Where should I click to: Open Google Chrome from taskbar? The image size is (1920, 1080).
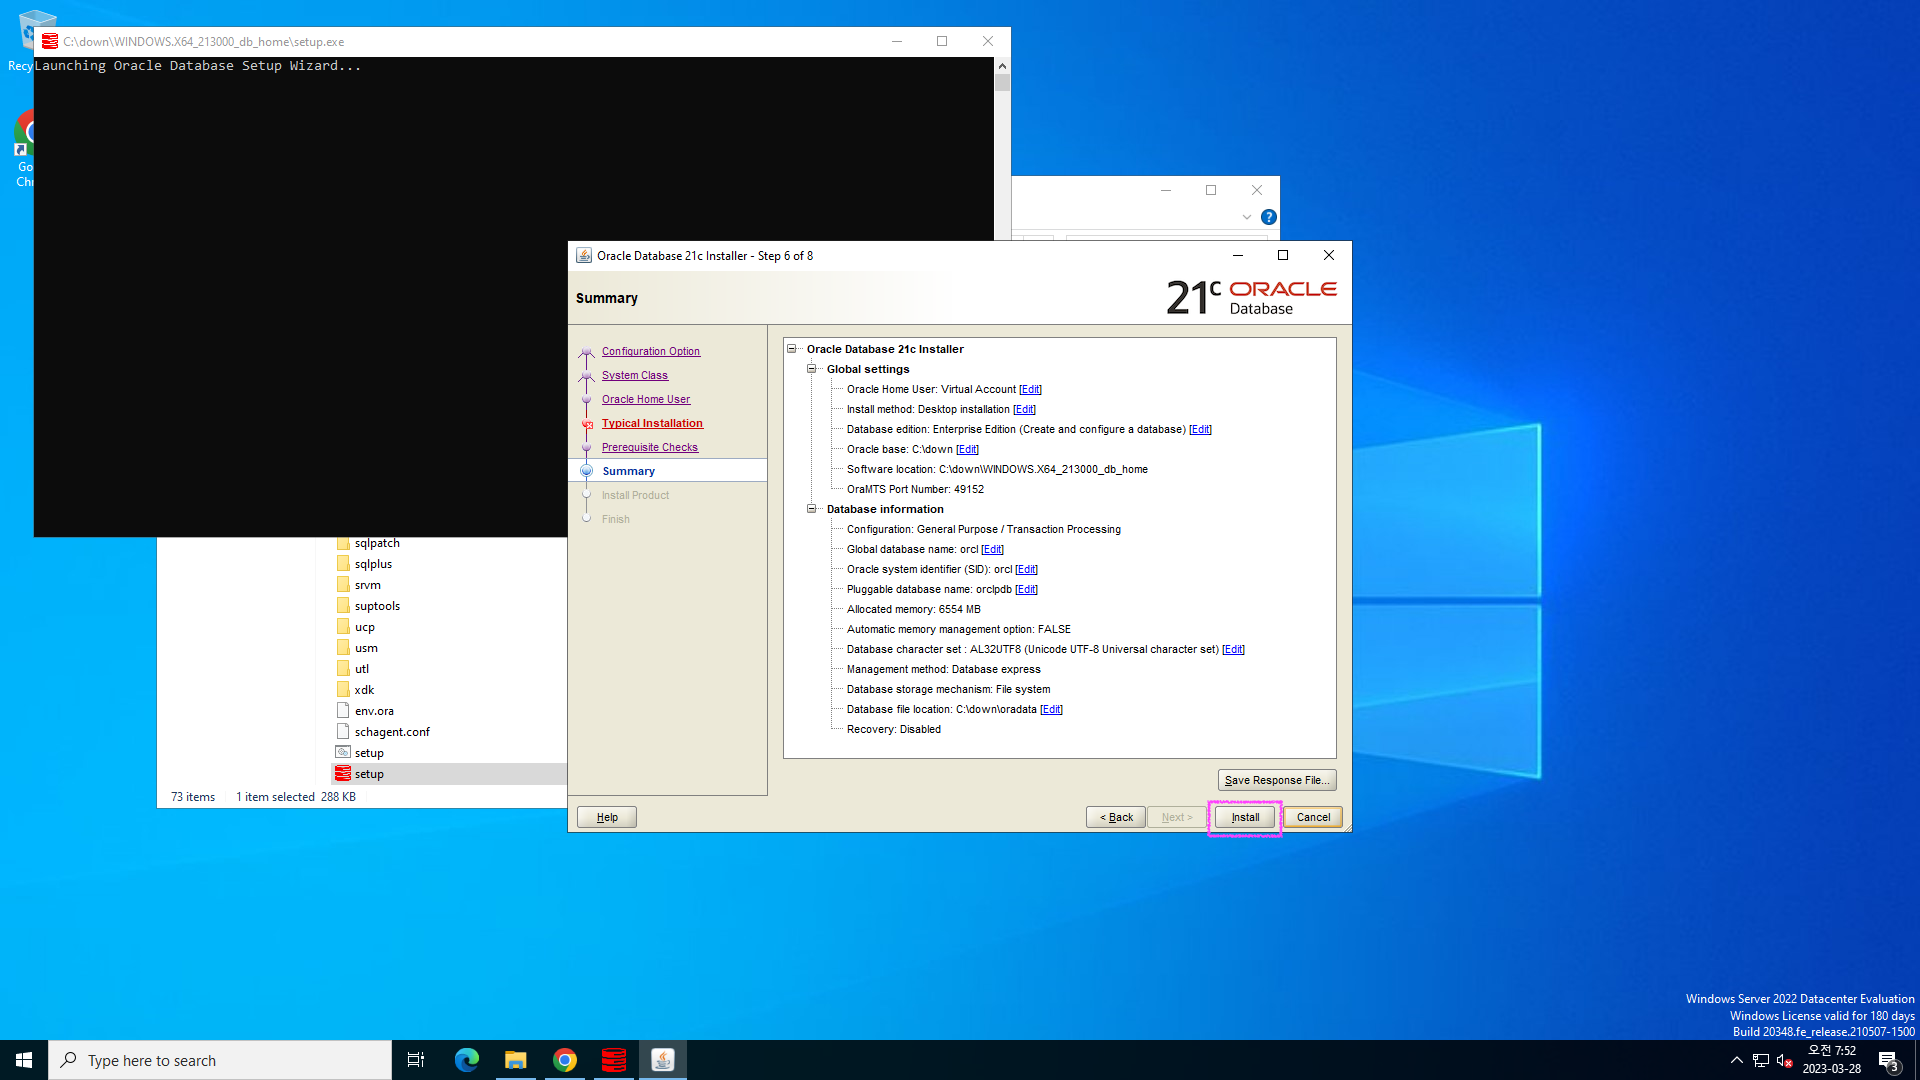click(x=565, y=1060)
